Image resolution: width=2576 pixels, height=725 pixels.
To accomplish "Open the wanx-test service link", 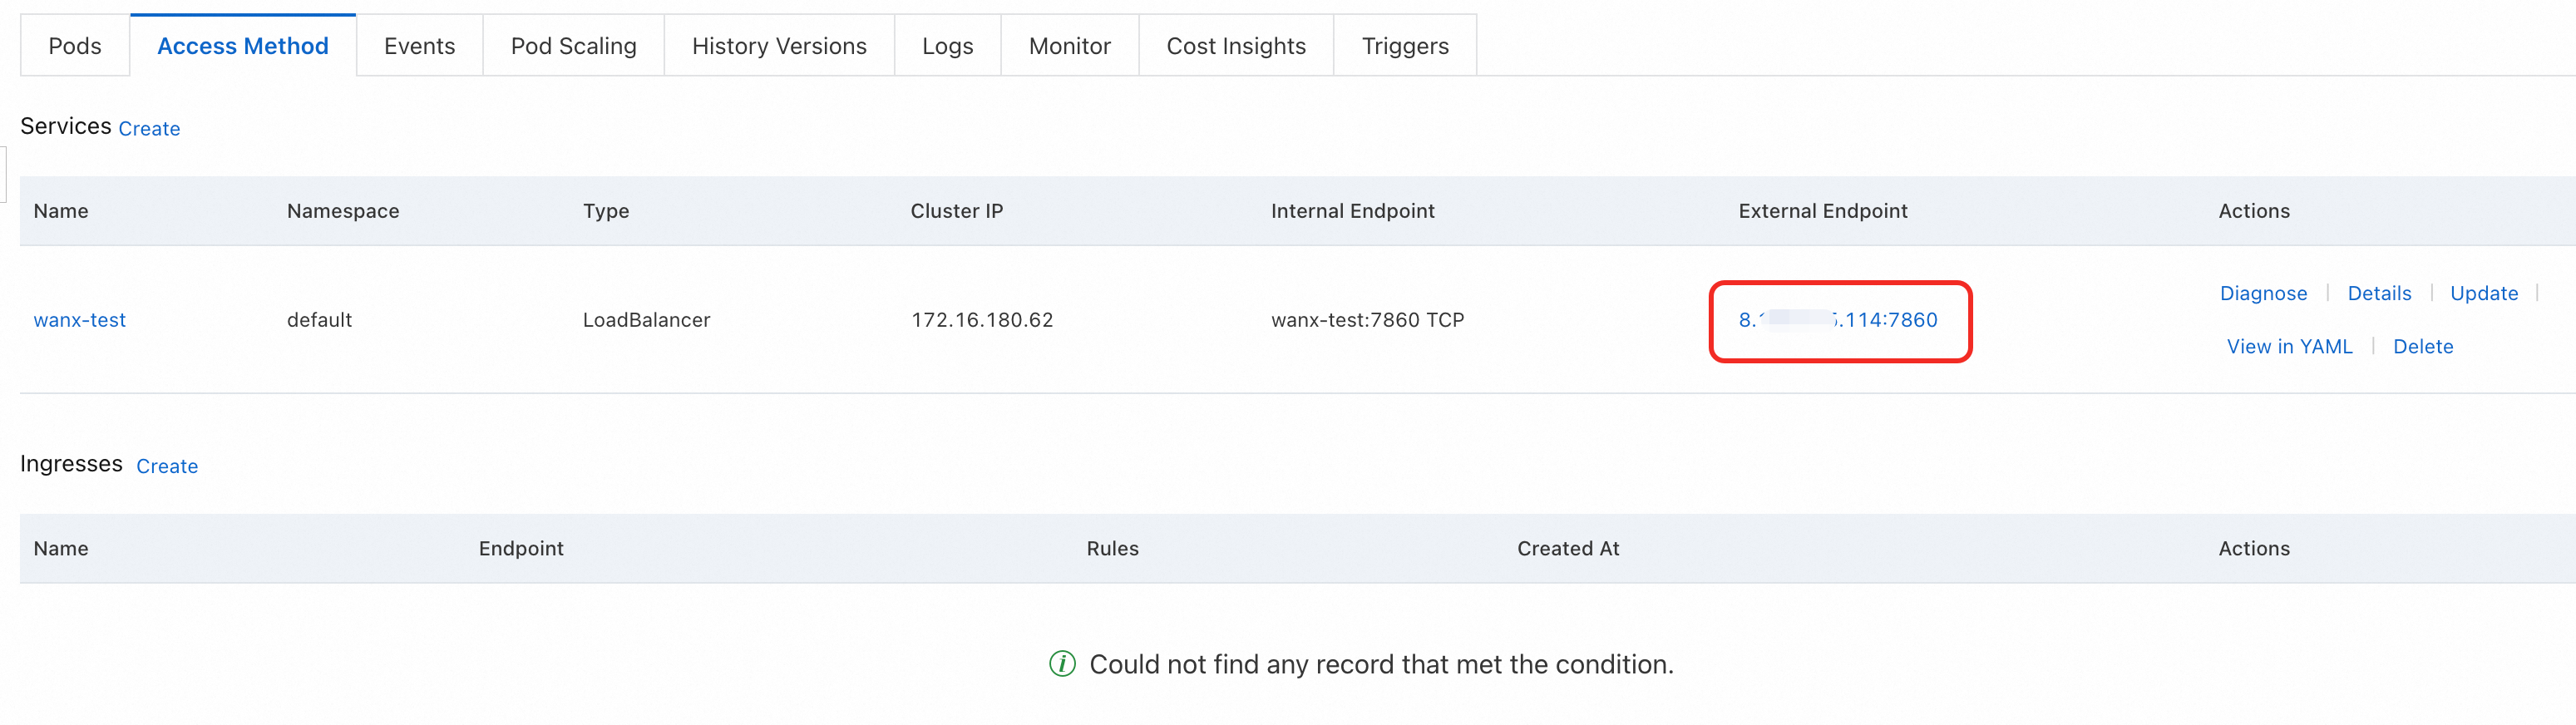I will click(80, 320).
